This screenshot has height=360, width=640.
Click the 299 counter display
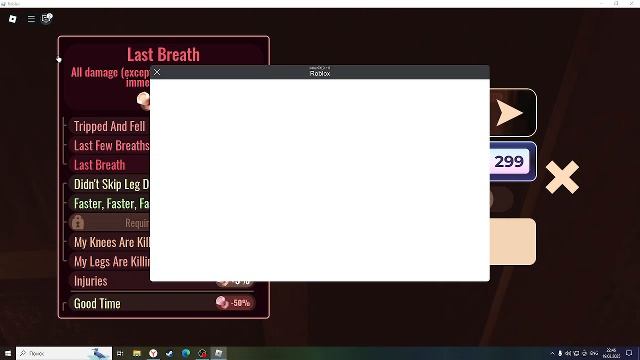click(x=509, y=162)
